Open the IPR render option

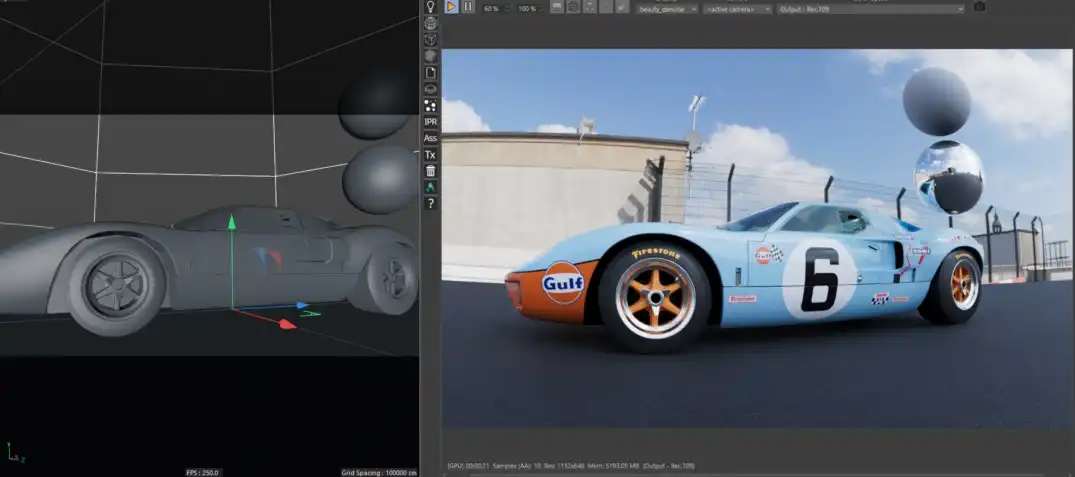tap(431, 122)
